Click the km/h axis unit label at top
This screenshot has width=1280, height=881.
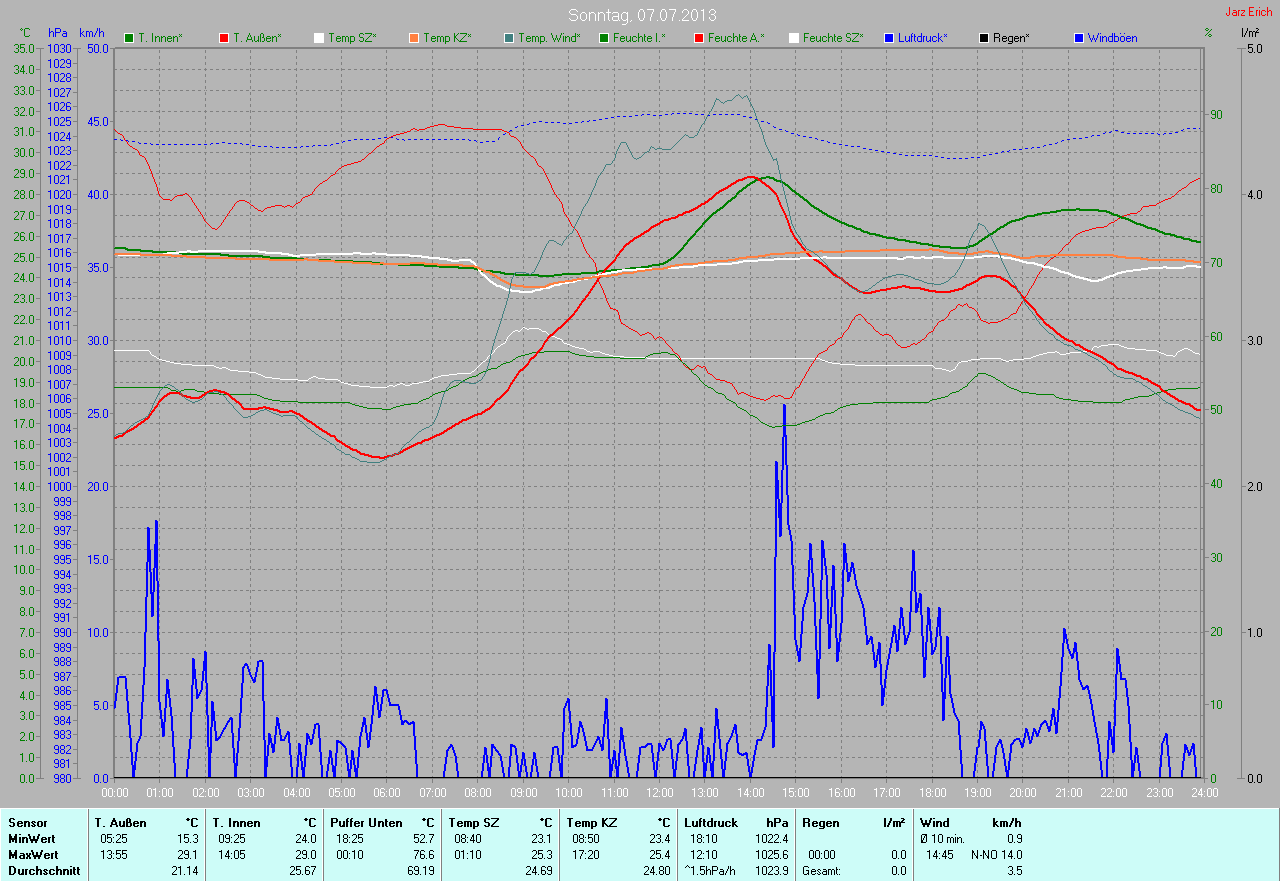tap(91, 33)
